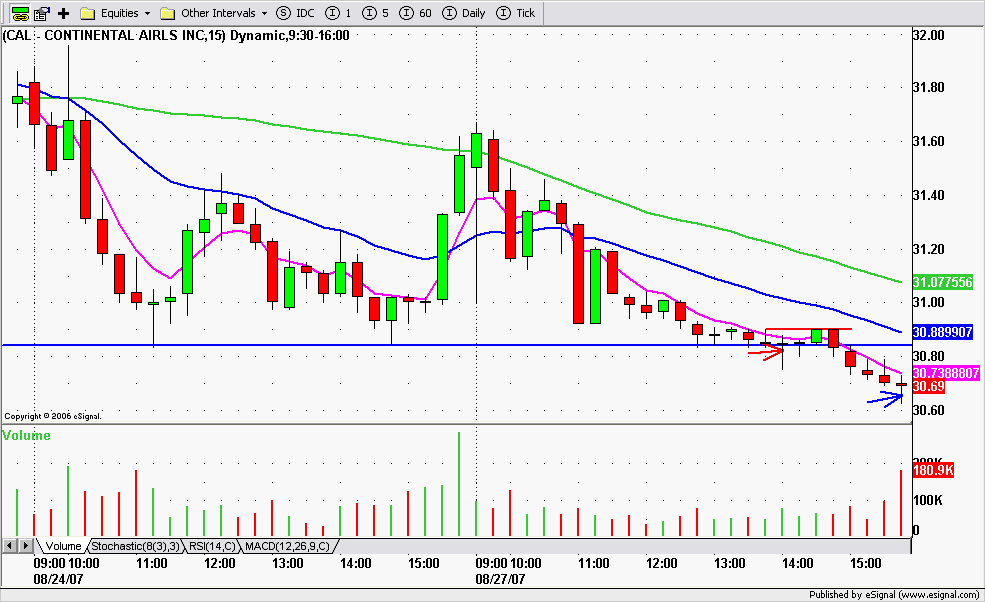Open the MACD(12,26,9,C) tab
The image size is (985, 602).
click(288, 546)
